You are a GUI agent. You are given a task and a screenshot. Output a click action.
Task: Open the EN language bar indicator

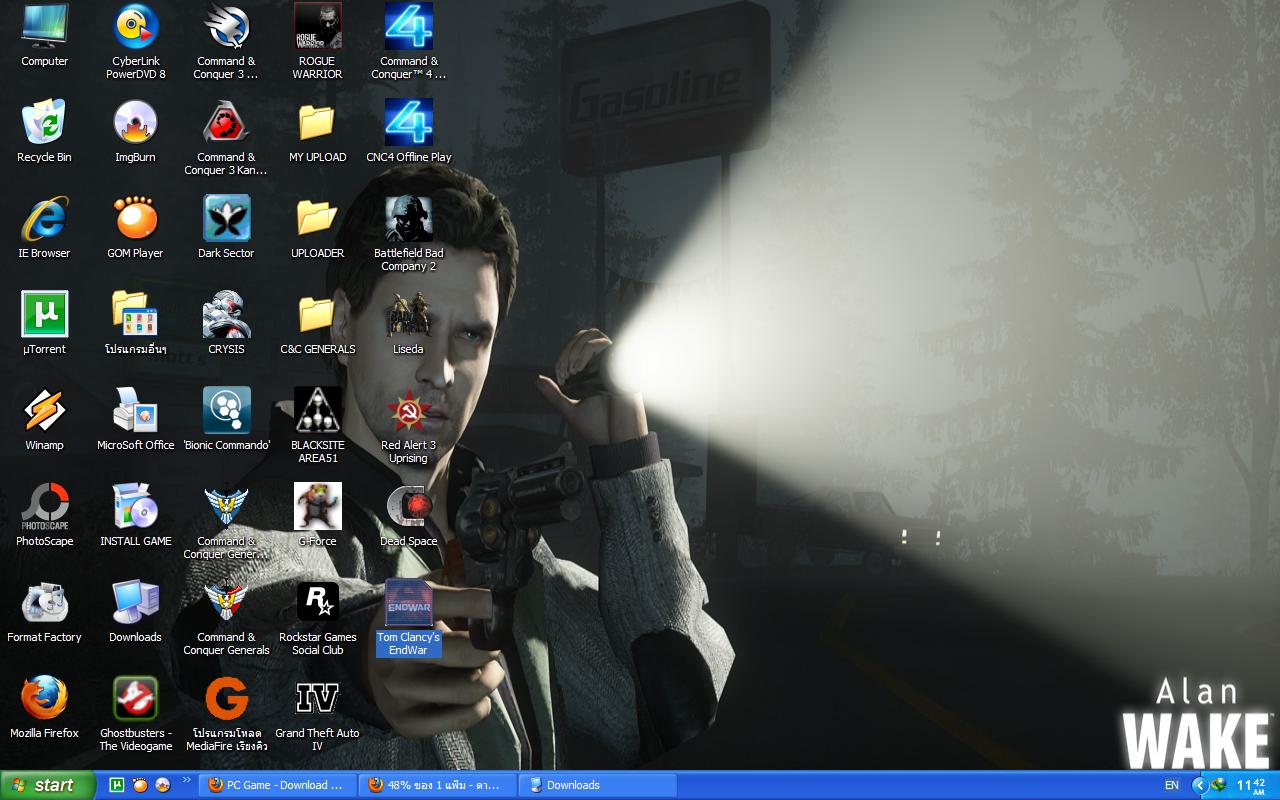click(1171, 785)
